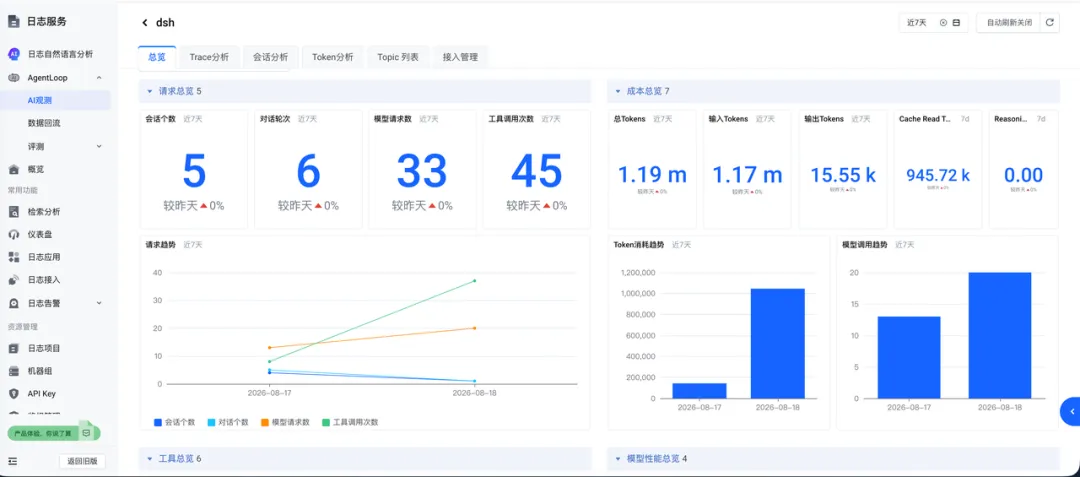Image resolution: width=1080 pixels, height=477 pixels.
Task: Expand the 评测 sidebar submenu
Action: 98,146
